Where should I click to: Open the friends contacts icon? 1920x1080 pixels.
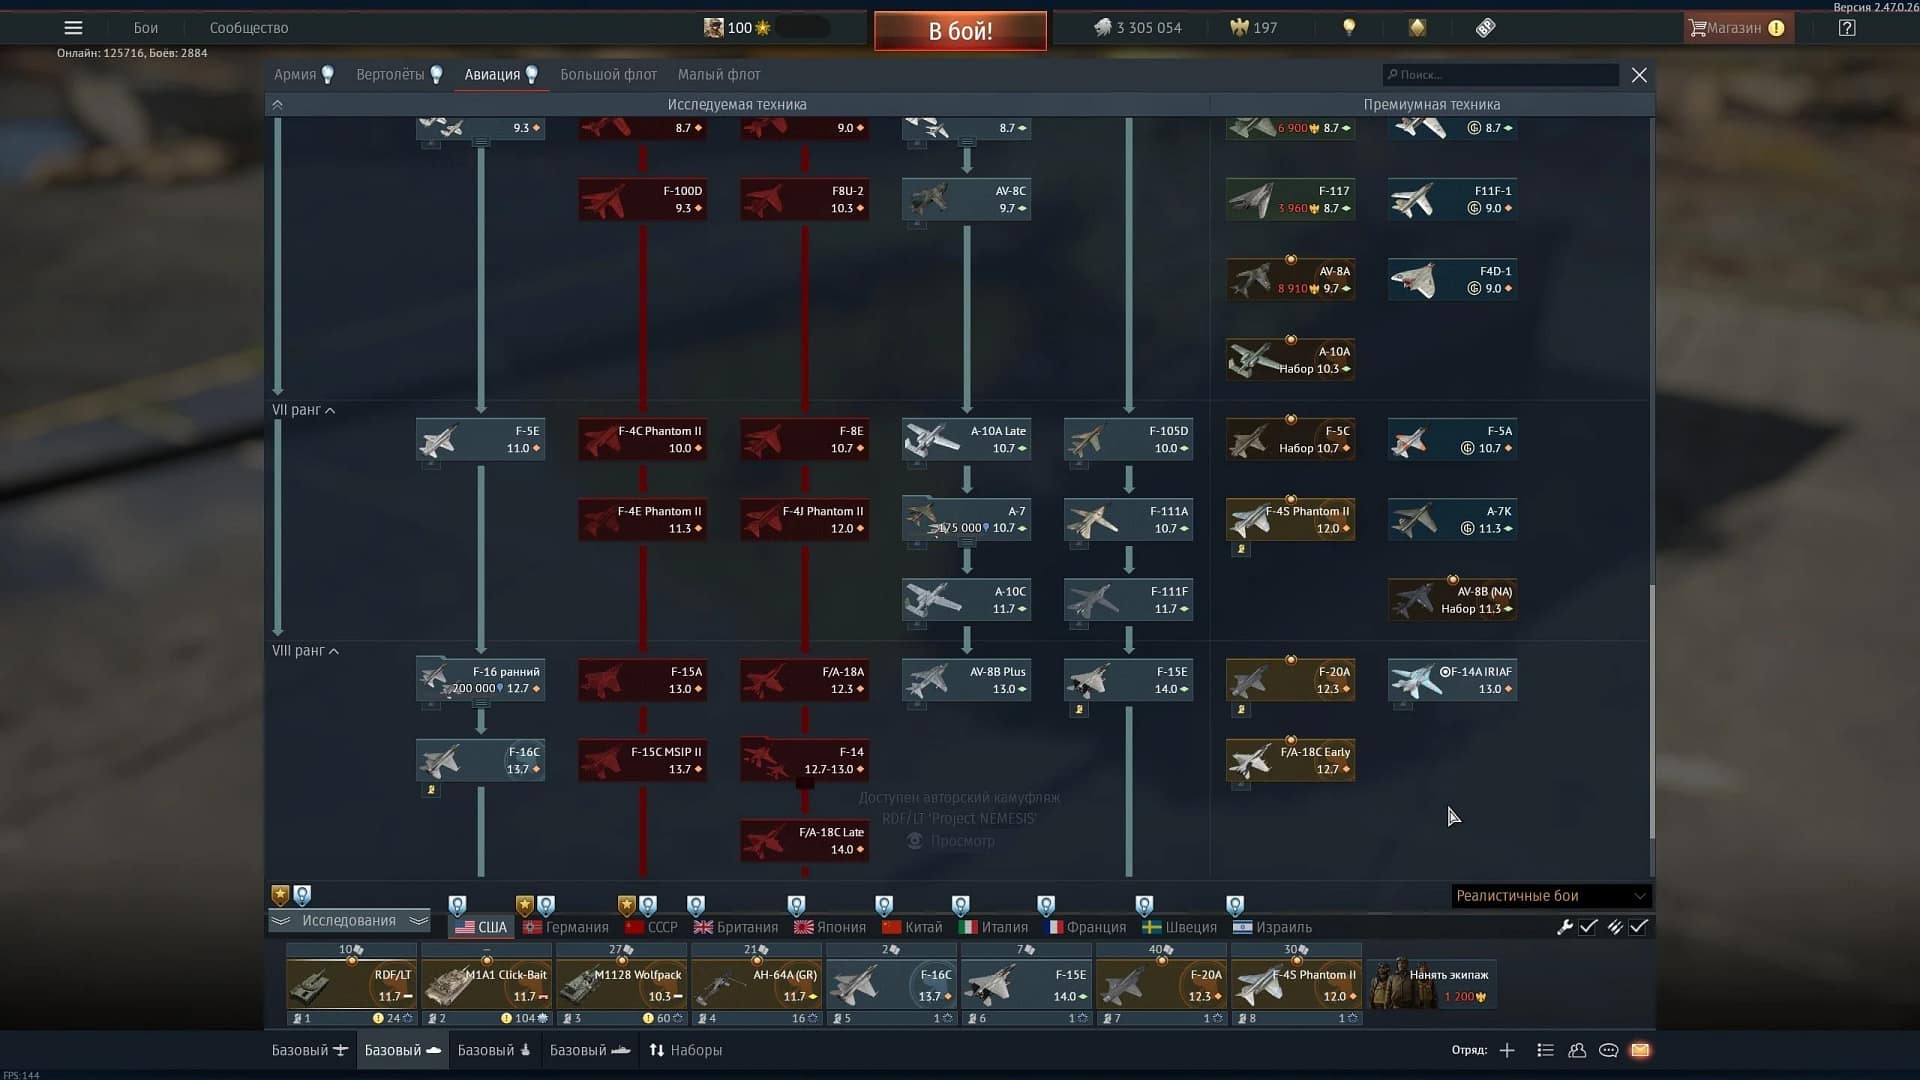click(1577, 1050)
